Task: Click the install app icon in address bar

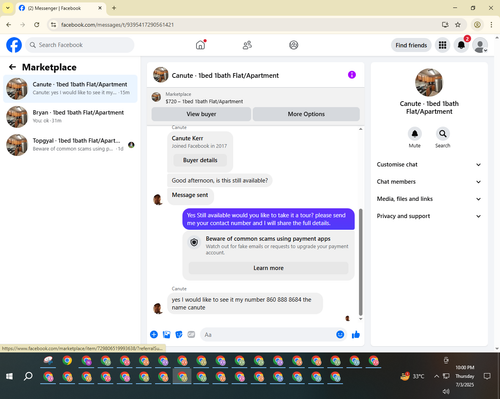Action: pyautogui.click(x=445, y=25)
